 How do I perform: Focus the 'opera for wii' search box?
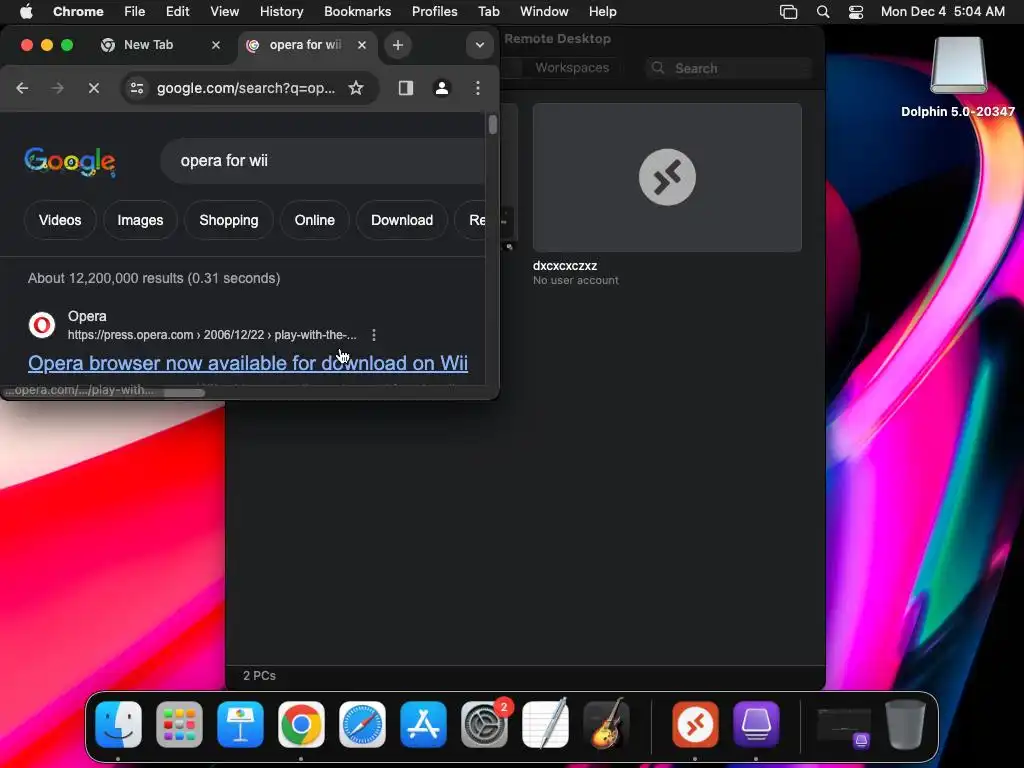pos(323,161)
